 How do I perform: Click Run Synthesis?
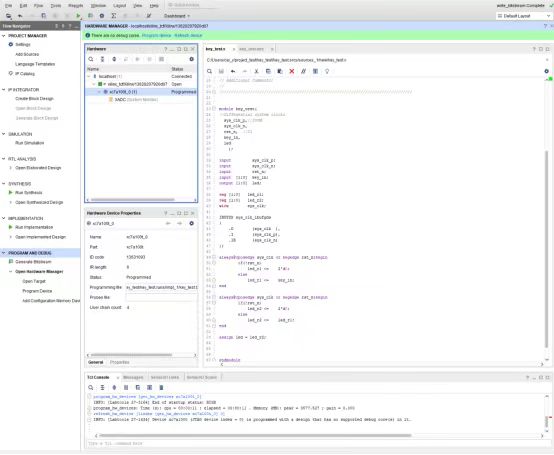pos(28,193)
